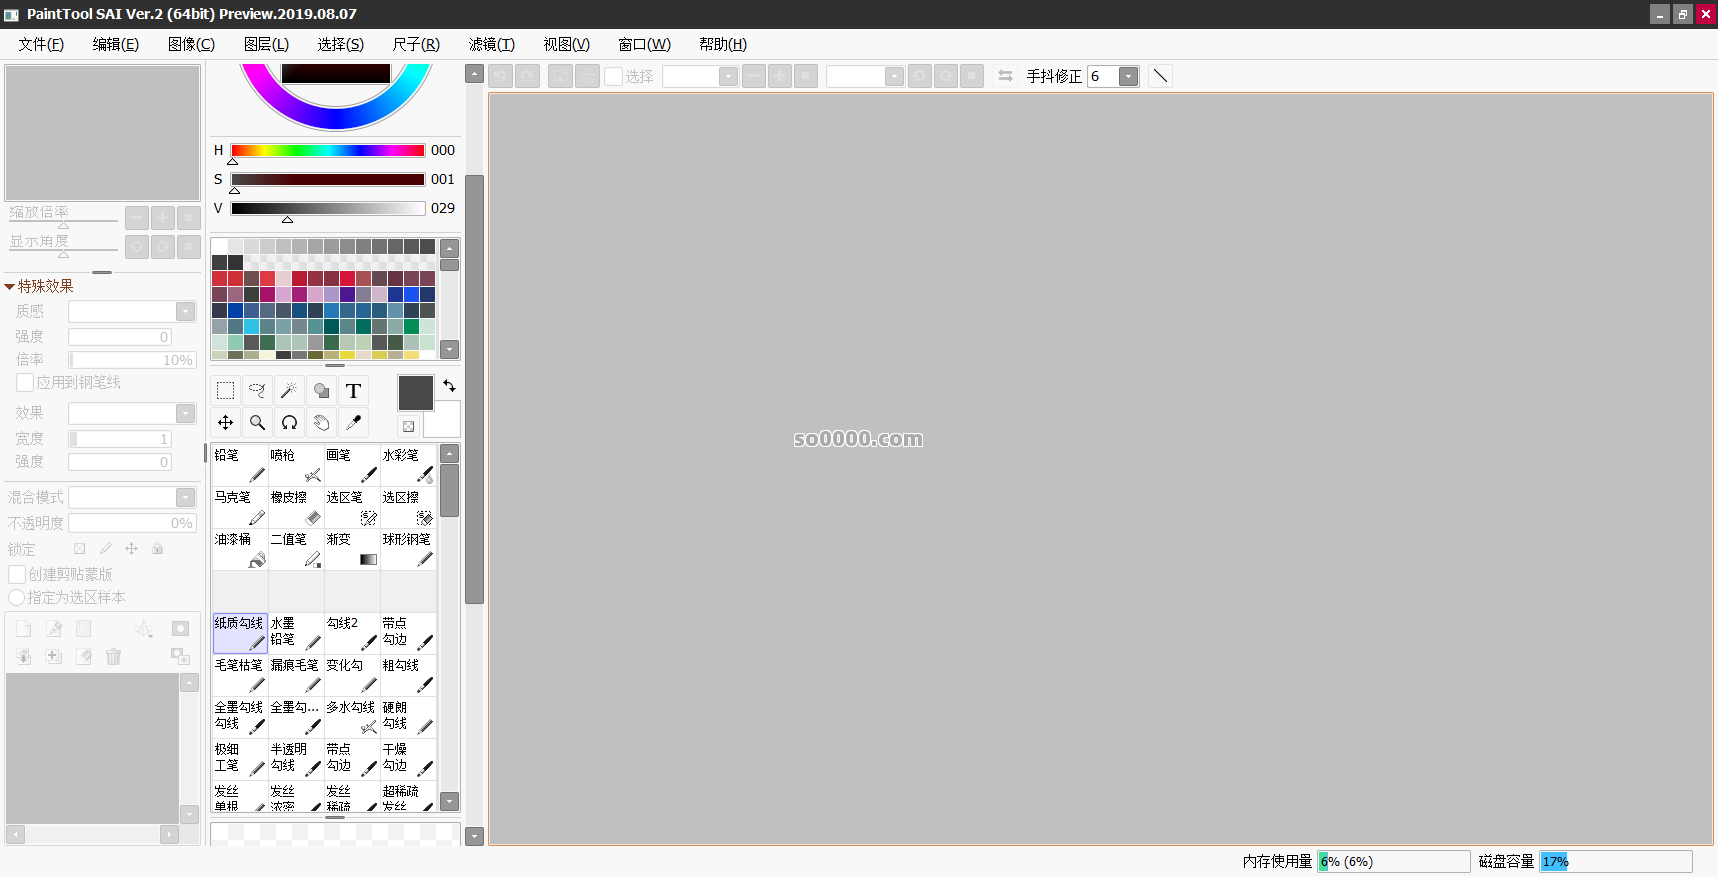Viewport: 1718px width, 877px height.
Task: Select the rectangular selection tool
Action: pos(226,391)
